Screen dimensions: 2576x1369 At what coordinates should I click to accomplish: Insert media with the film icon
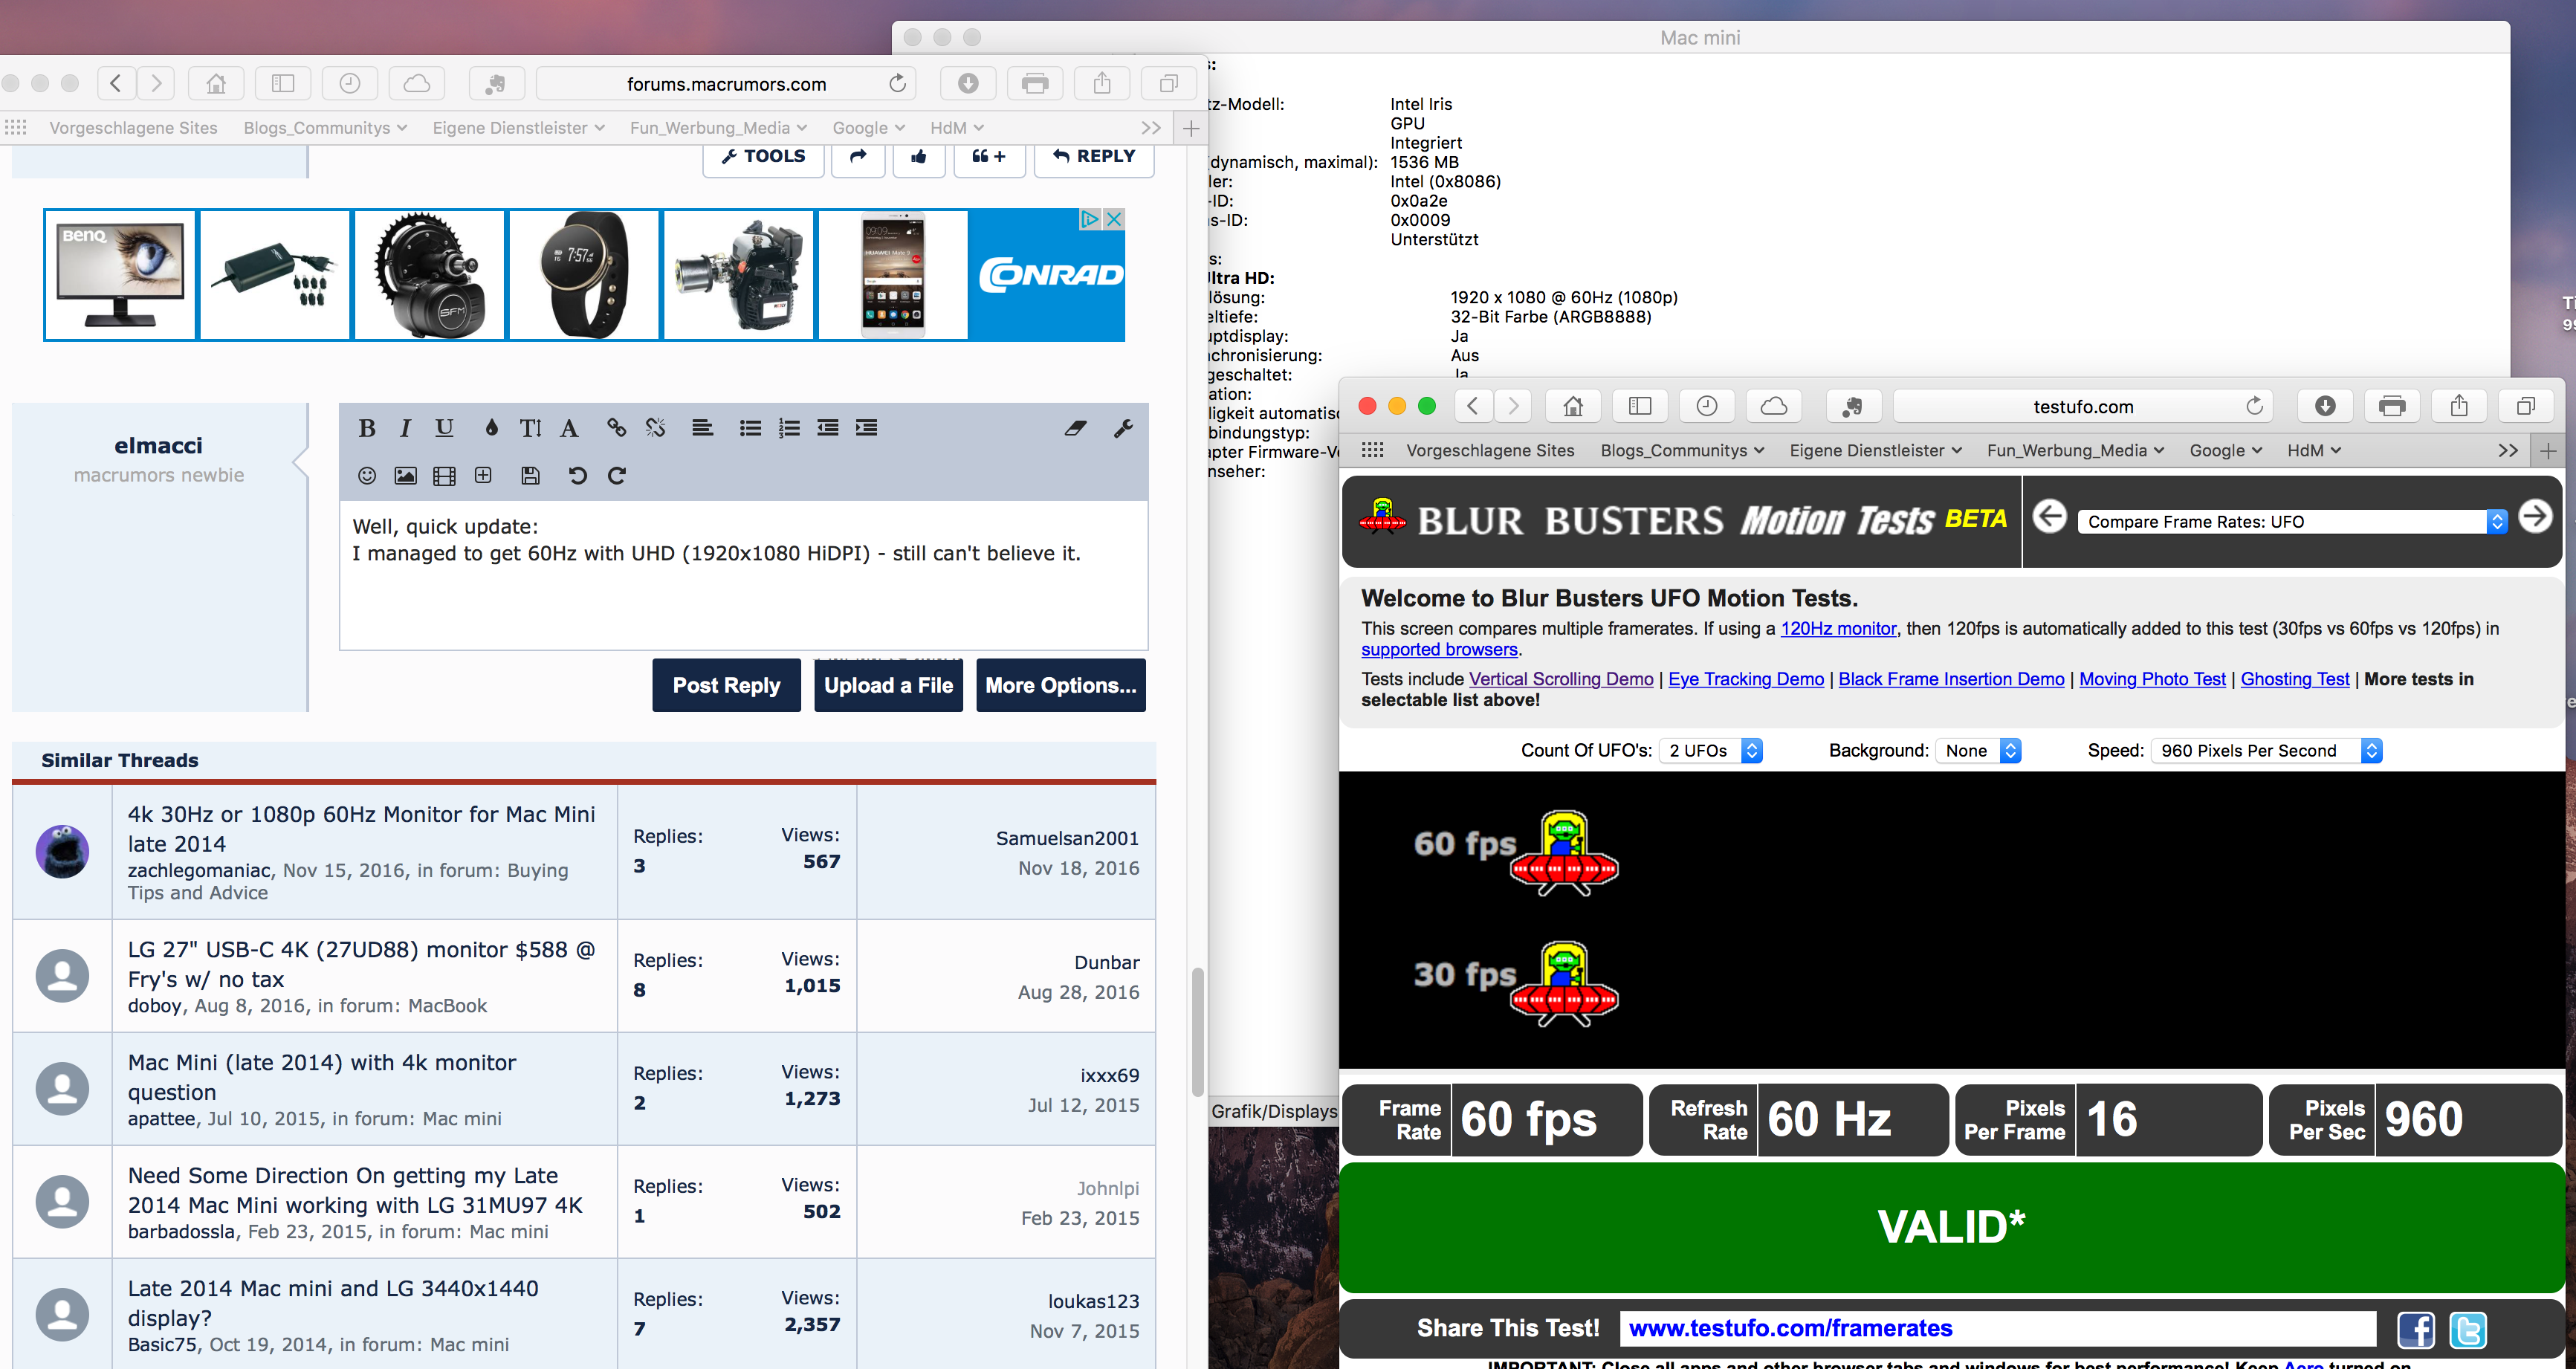coord(444,475)
